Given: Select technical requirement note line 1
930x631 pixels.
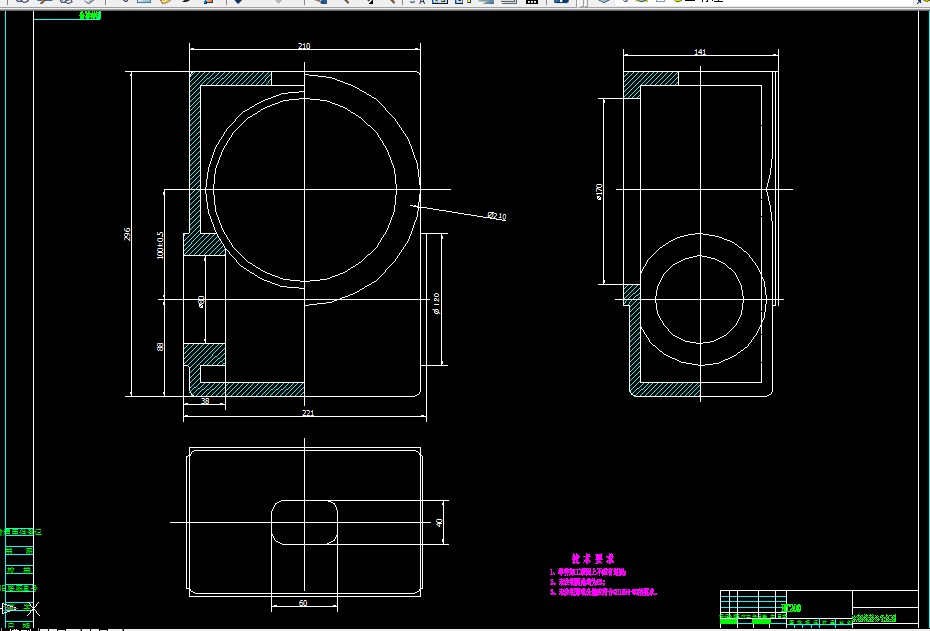Looking at the screenshot, I should point(588,573).
